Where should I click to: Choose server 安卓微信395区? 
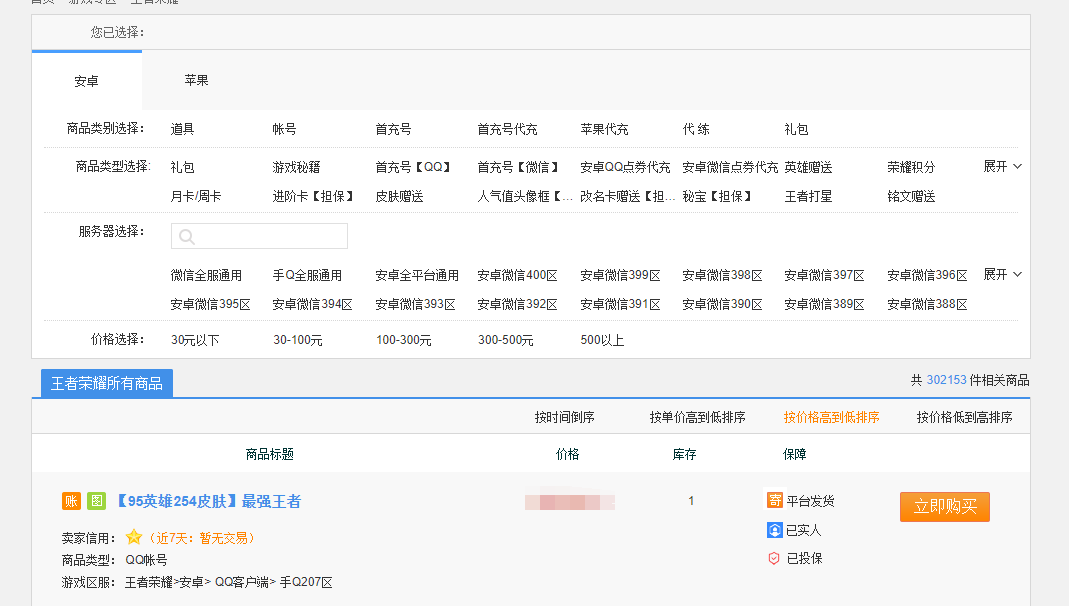point(211,304)
